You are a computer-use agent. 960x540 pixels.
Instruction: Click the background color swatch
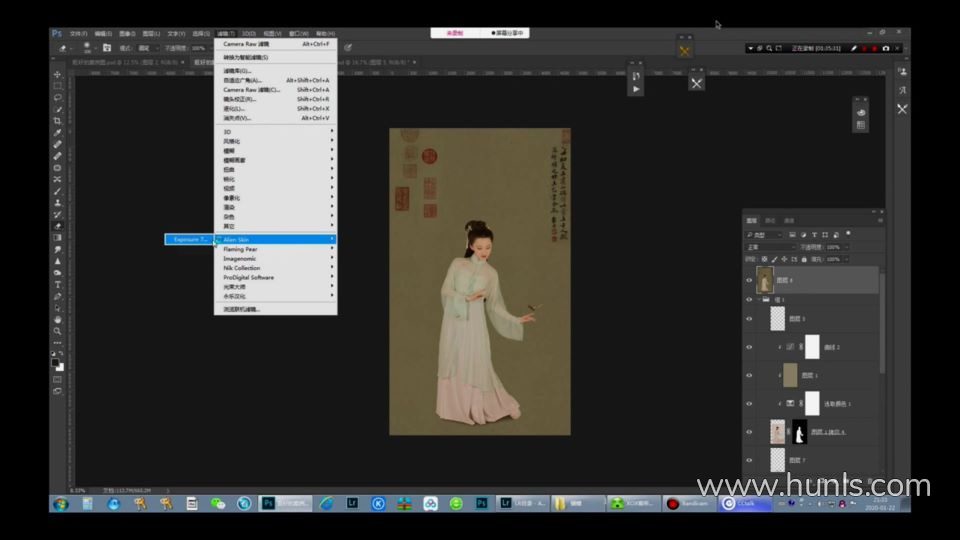tap(61, 367)
